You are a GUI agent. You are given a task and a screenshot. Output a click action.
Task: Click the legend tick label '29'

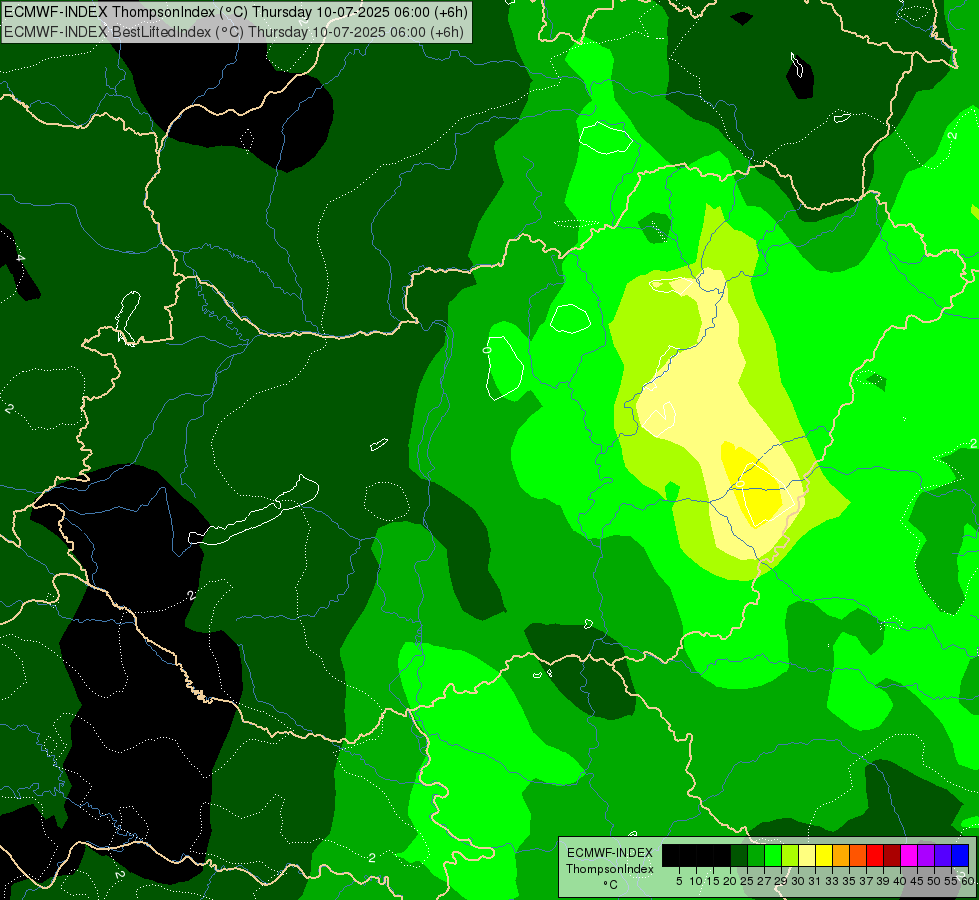[x=780, y=881]
